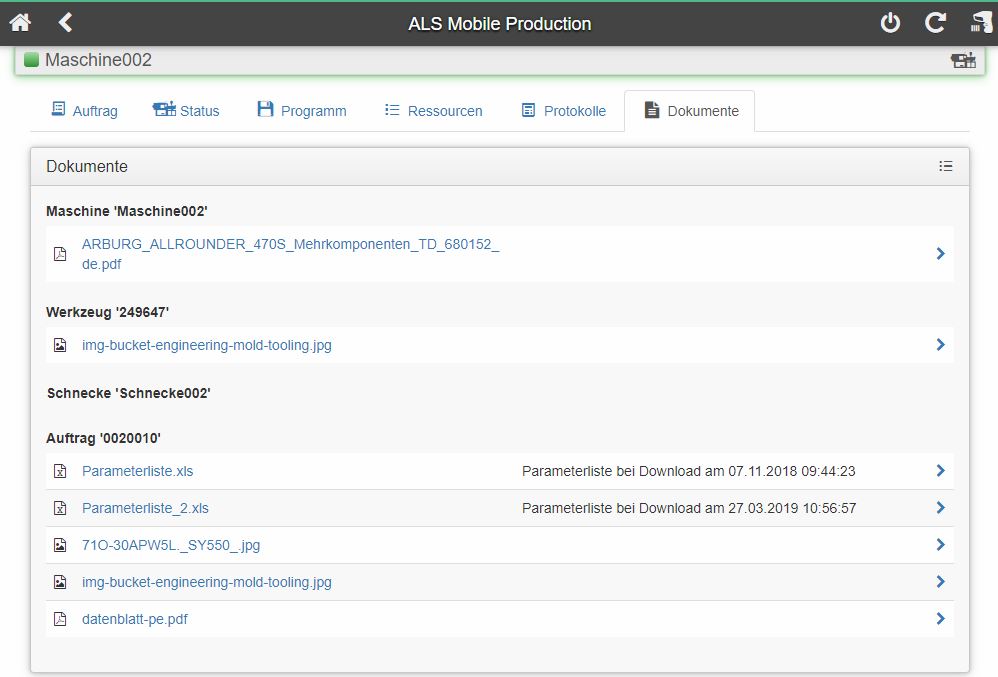Navigate back with the left arrow icon

(65, 22)
